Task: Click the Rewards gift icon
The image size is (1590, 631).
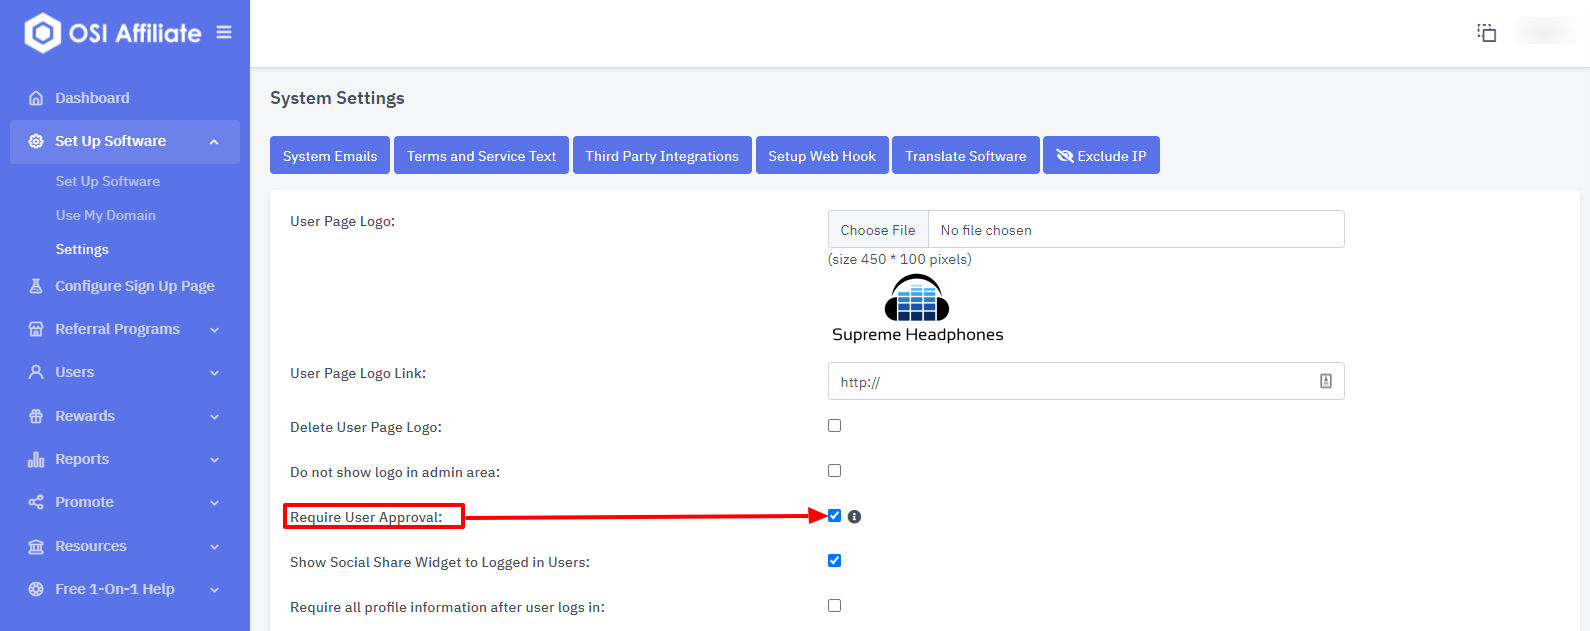Action: [x=36, y=416]
